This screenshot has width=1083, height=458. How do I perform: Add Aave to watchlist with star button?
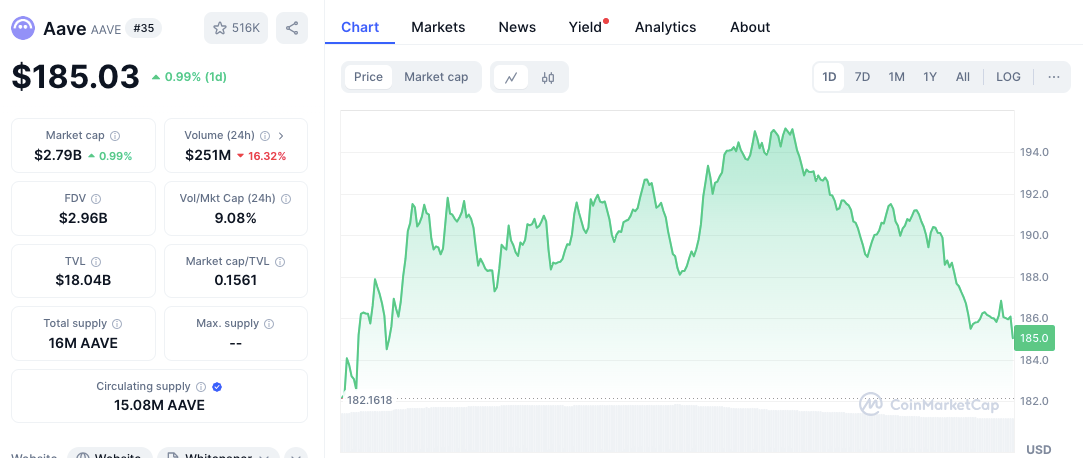coord(236,28)
